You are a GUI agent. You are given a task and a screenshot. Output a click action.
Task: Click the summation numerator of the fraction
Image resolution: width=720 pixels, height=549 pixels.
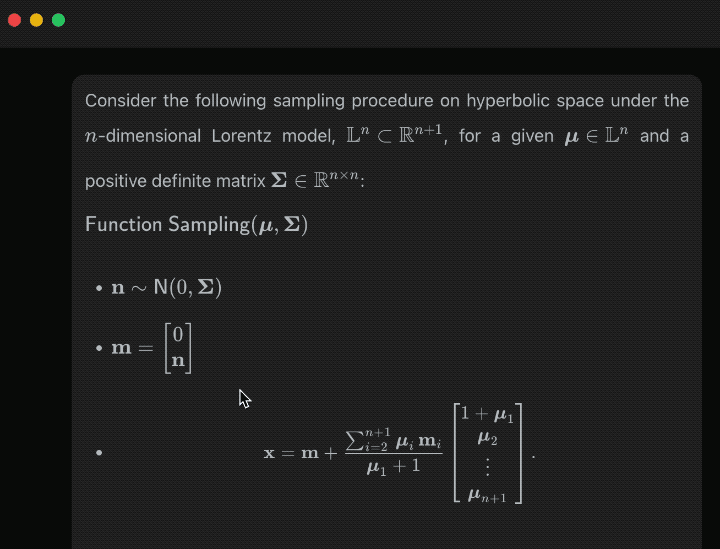392,439
